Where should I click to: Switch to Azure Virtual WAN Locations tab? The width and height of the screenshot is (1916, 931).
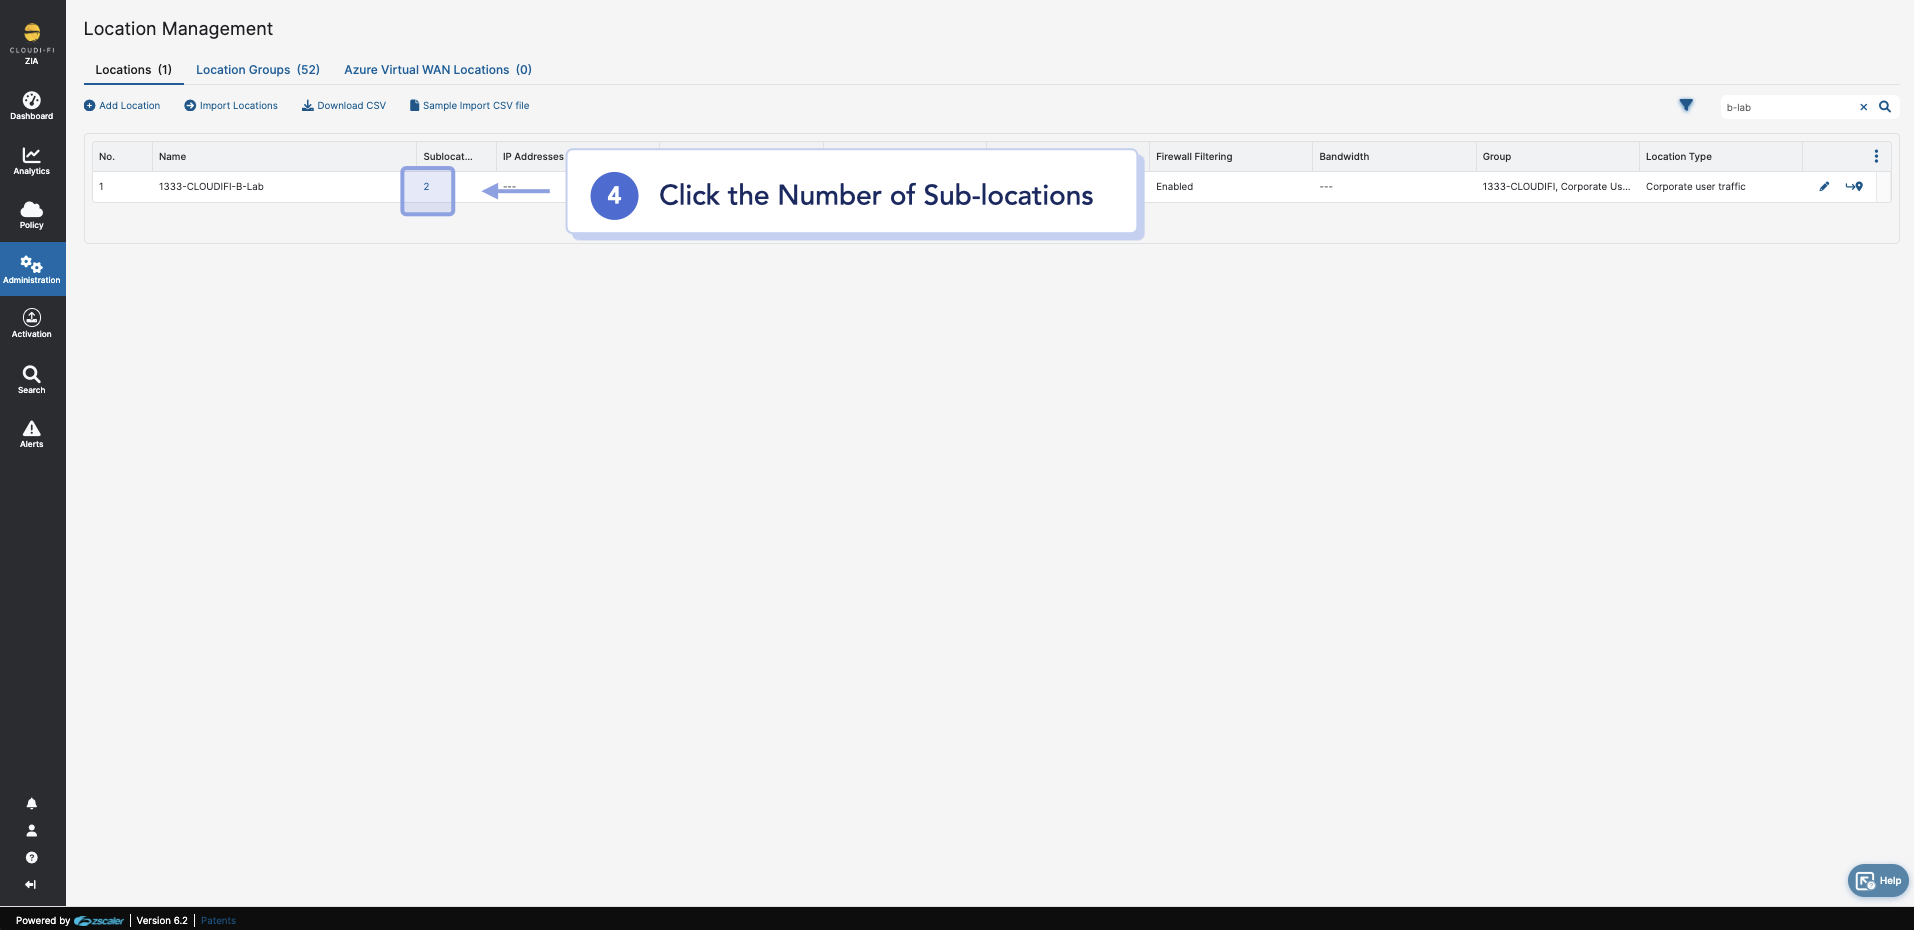coord(437,70)
